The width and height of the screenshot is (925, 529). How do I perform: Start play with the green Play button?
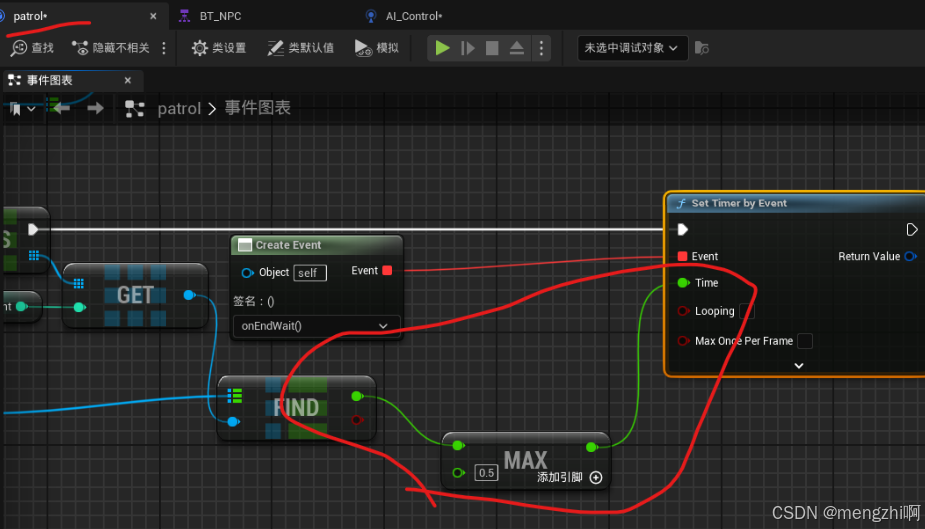[442, 48]
